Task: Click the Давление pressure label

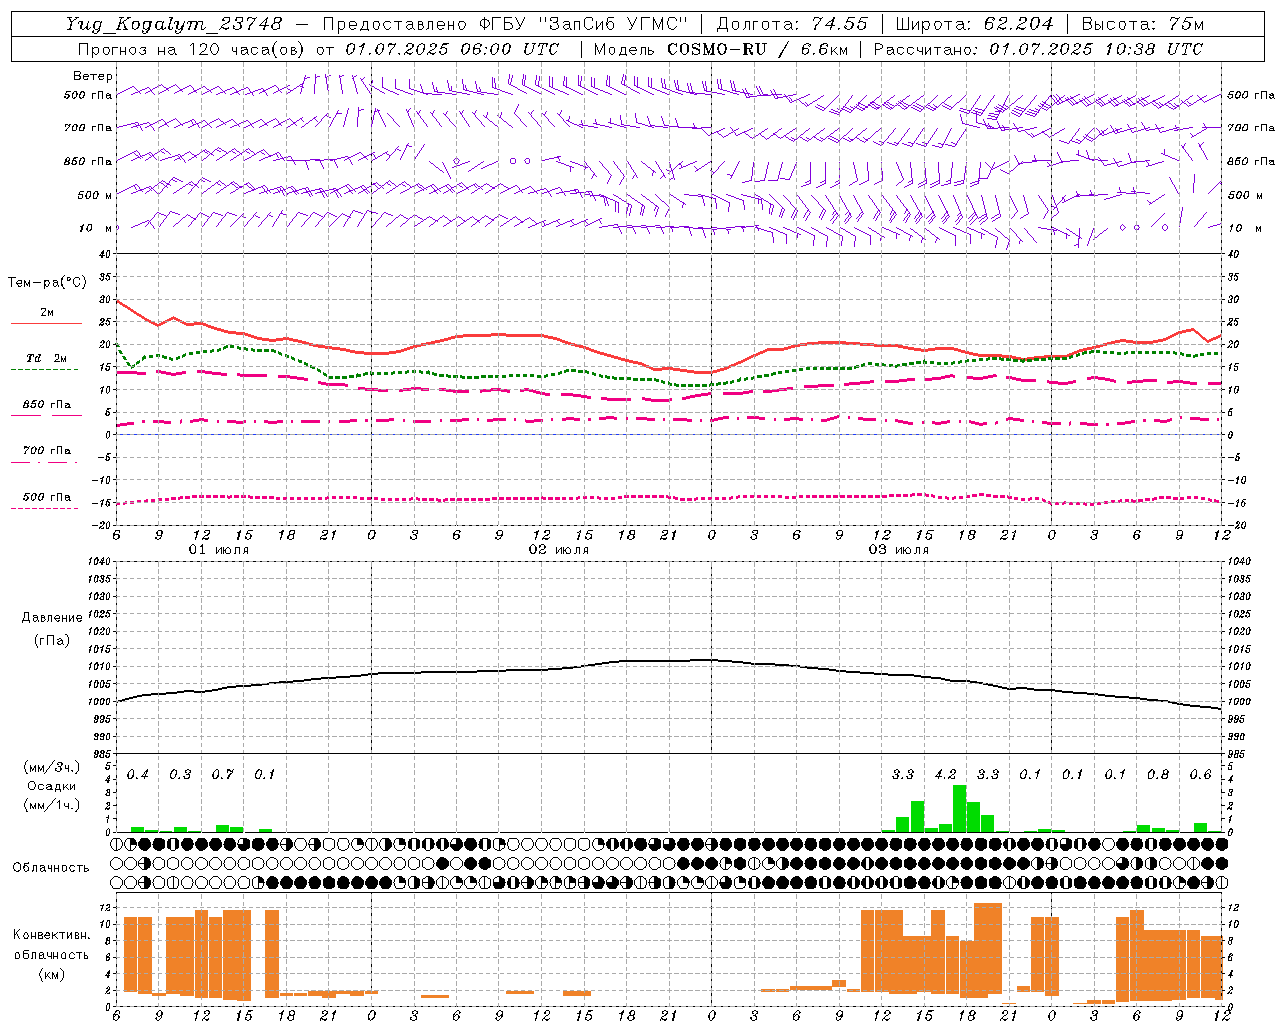Action: click(52, 618)
